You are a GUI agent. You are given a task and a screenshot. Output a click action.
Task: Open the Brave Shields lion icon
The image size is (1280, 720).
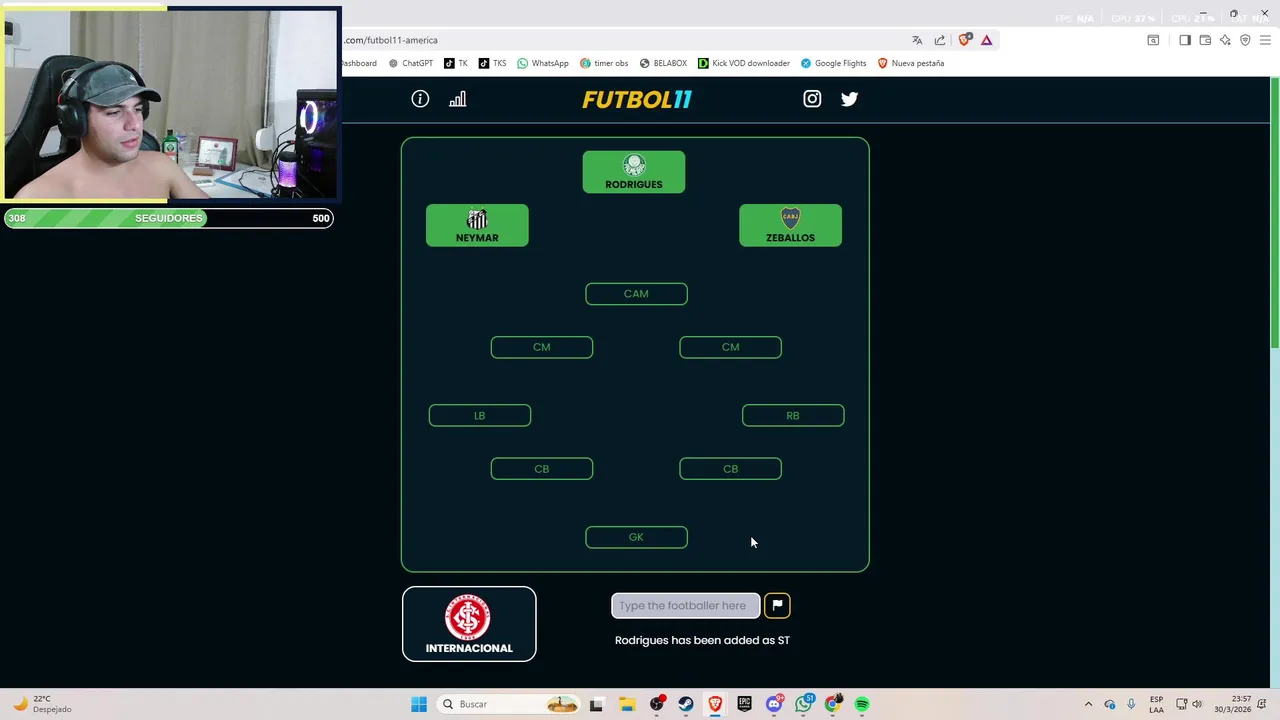(x=965, y=40)
